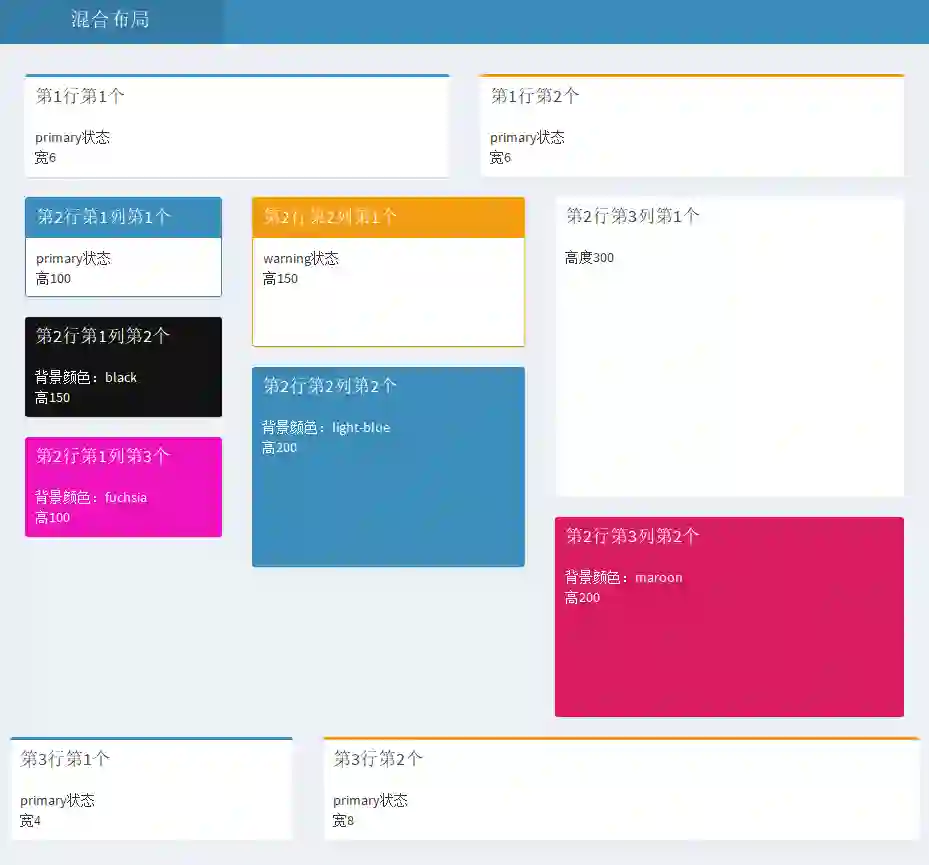Click primary状态 in 第2行第1列第1个 box
929x865 pixels.
point(73,258)
